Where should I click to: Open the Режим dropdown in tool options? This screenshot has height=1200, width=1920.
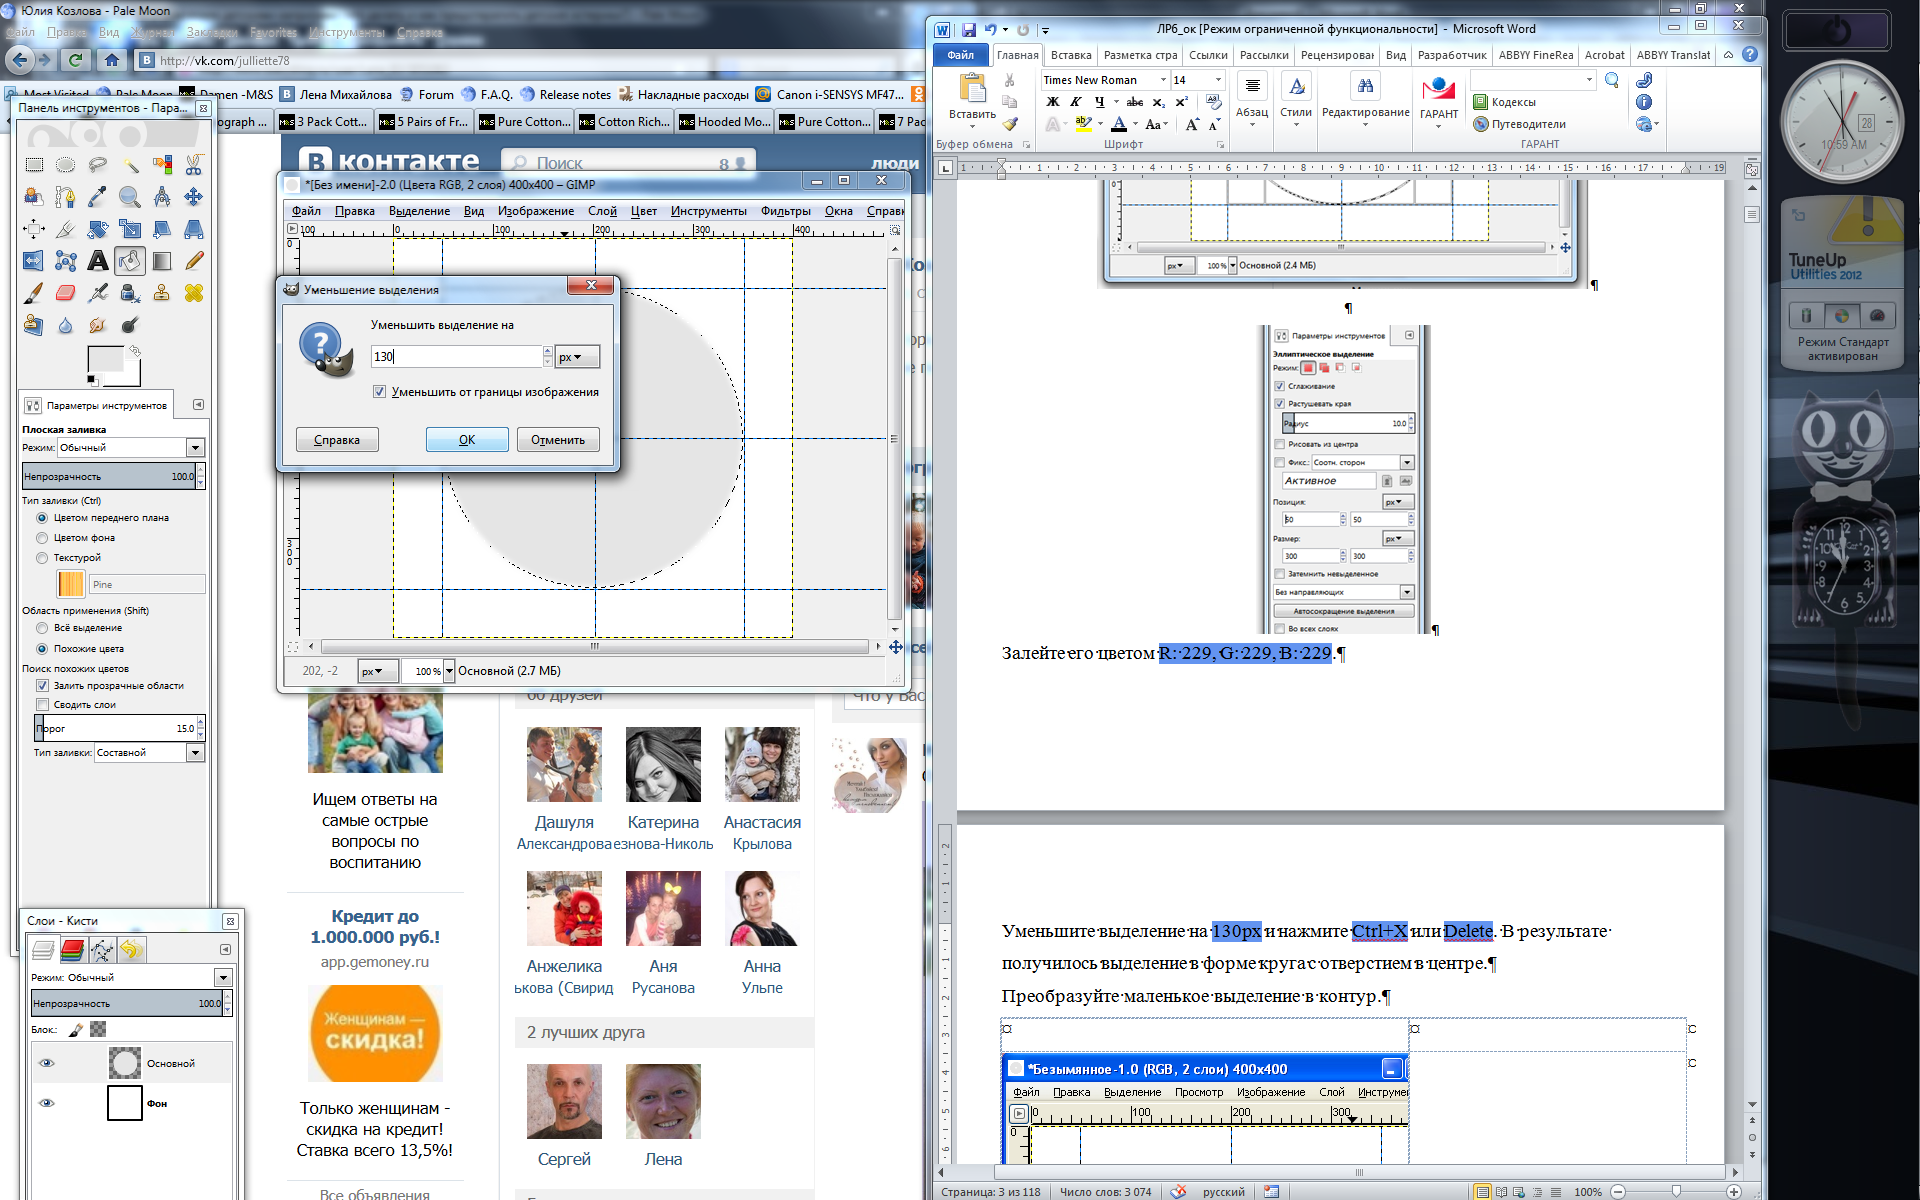pos(131,448)
